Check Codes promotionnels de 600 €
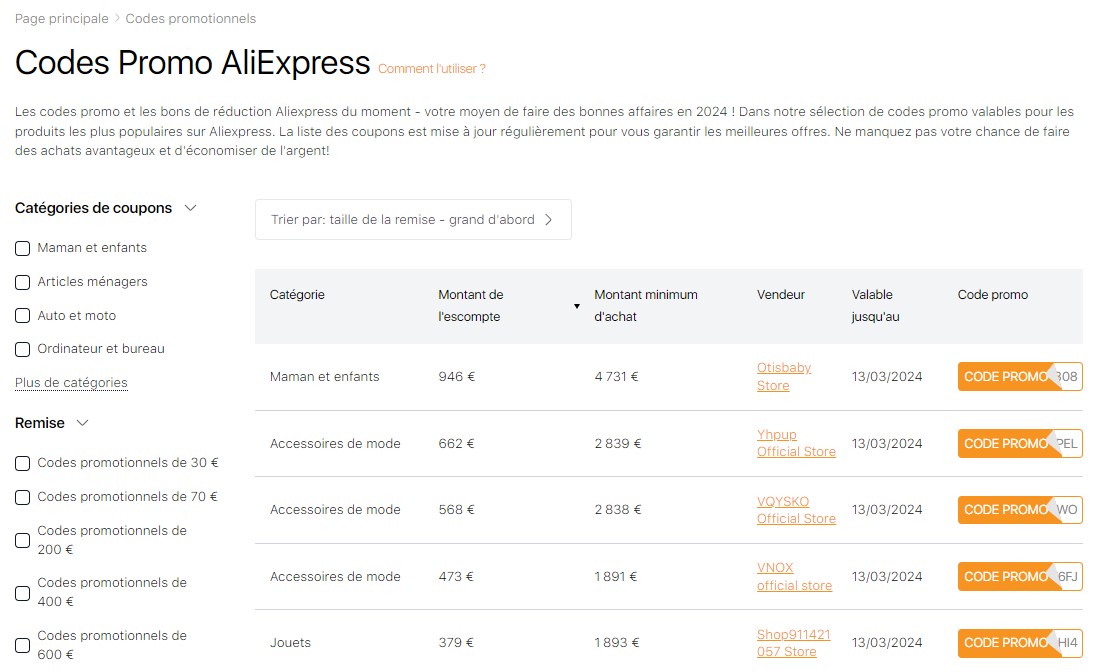The height and width of the screenshot is (672, 1104). [x=22, y=645]
